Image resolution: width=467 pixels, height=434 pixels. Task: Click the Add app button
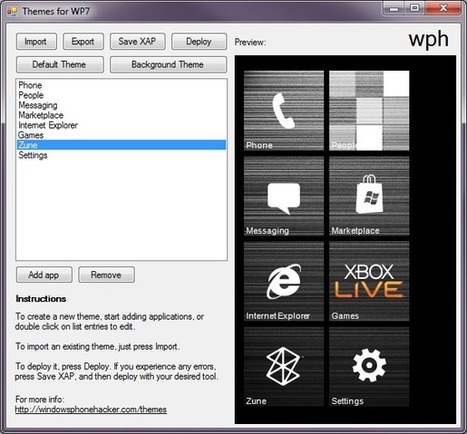coord(44,275)
